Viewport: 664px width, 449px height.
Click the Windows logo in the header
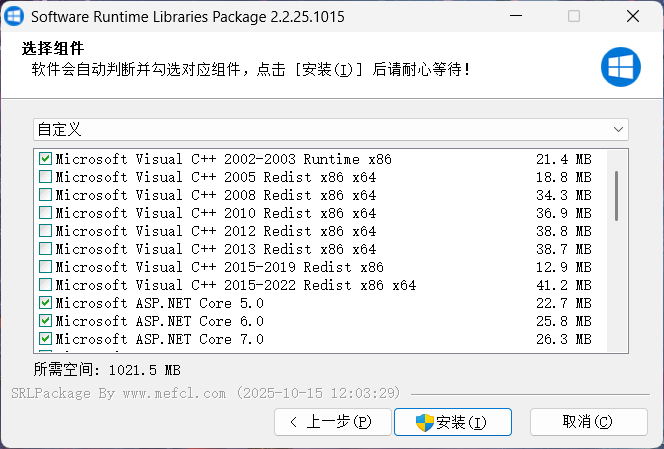point(620,67)
